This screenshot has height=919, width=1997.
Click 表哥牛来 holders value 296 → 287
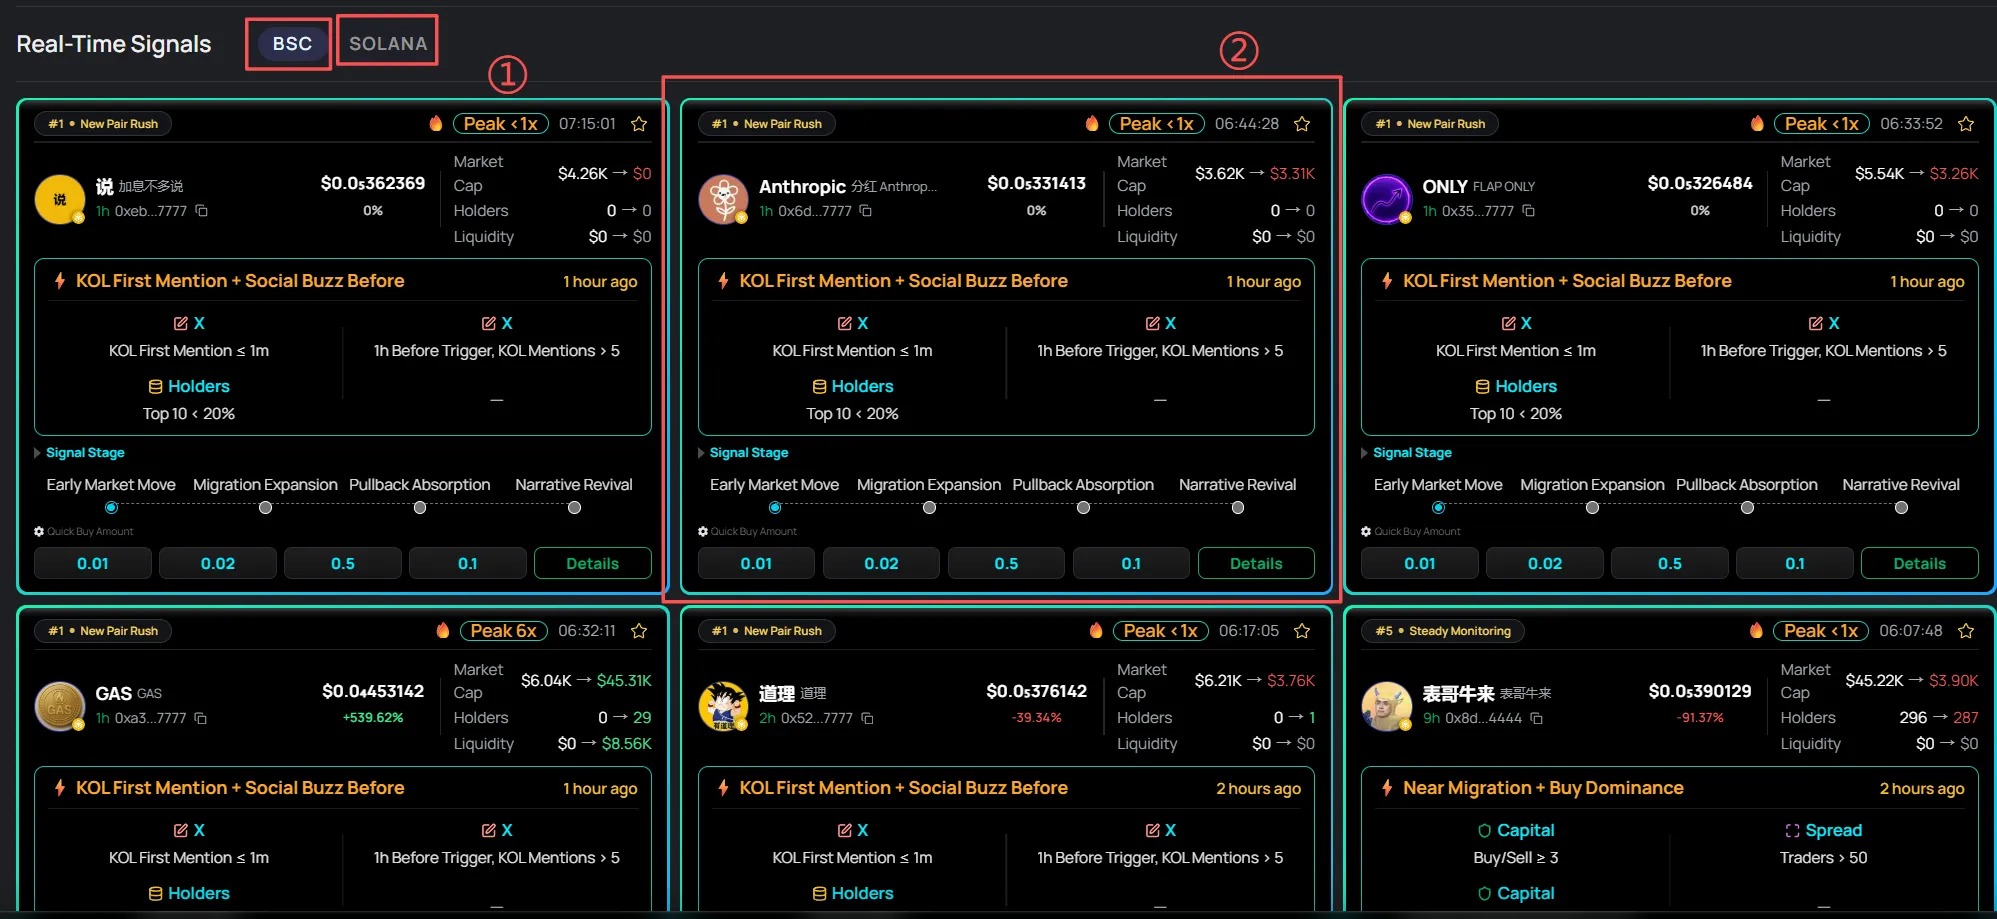[1938, 718]
